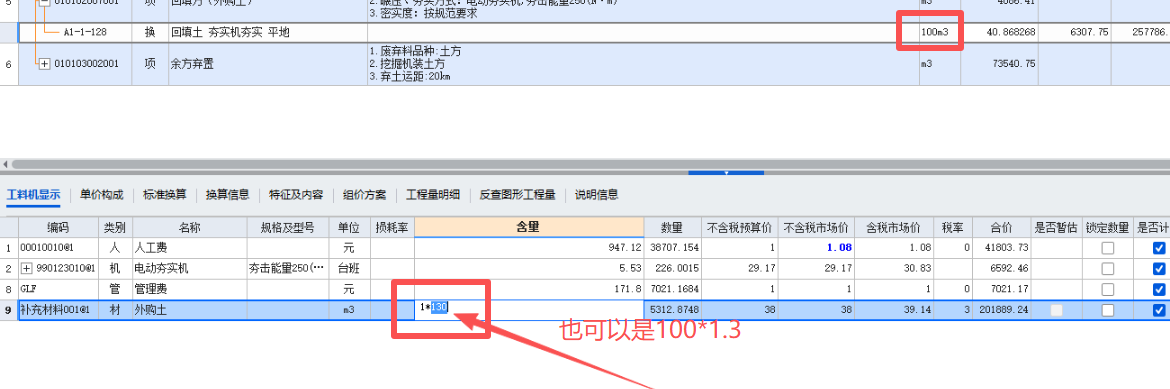
Task: Click the 损耗率 column header
Action: tap(392, 227)
